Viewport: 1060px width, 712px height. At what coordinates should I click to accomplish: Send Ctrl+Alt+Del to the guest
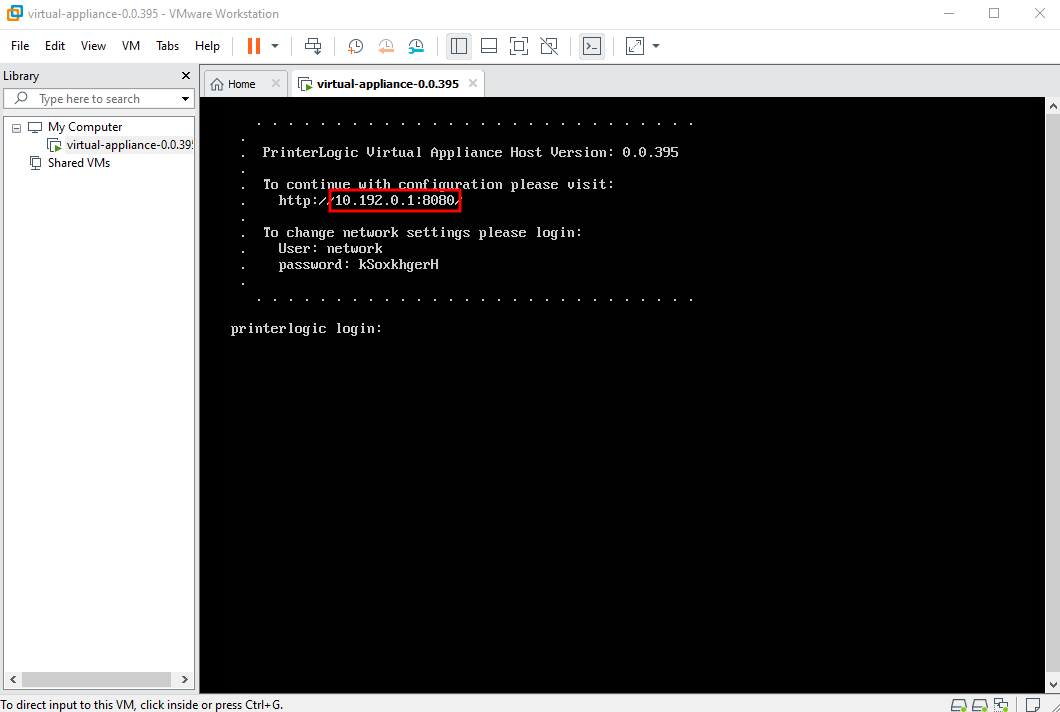(x=313, y=45)
